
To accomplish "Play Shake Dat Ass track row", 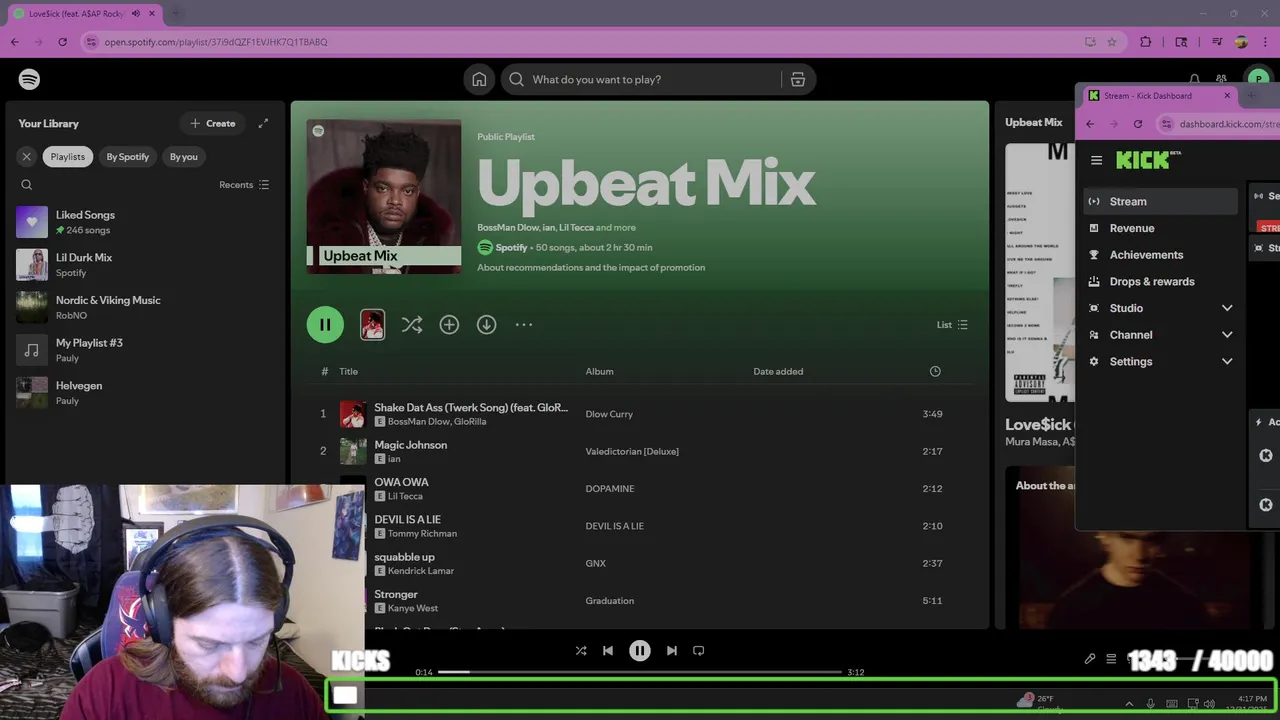I will click(x=640, y=414).
